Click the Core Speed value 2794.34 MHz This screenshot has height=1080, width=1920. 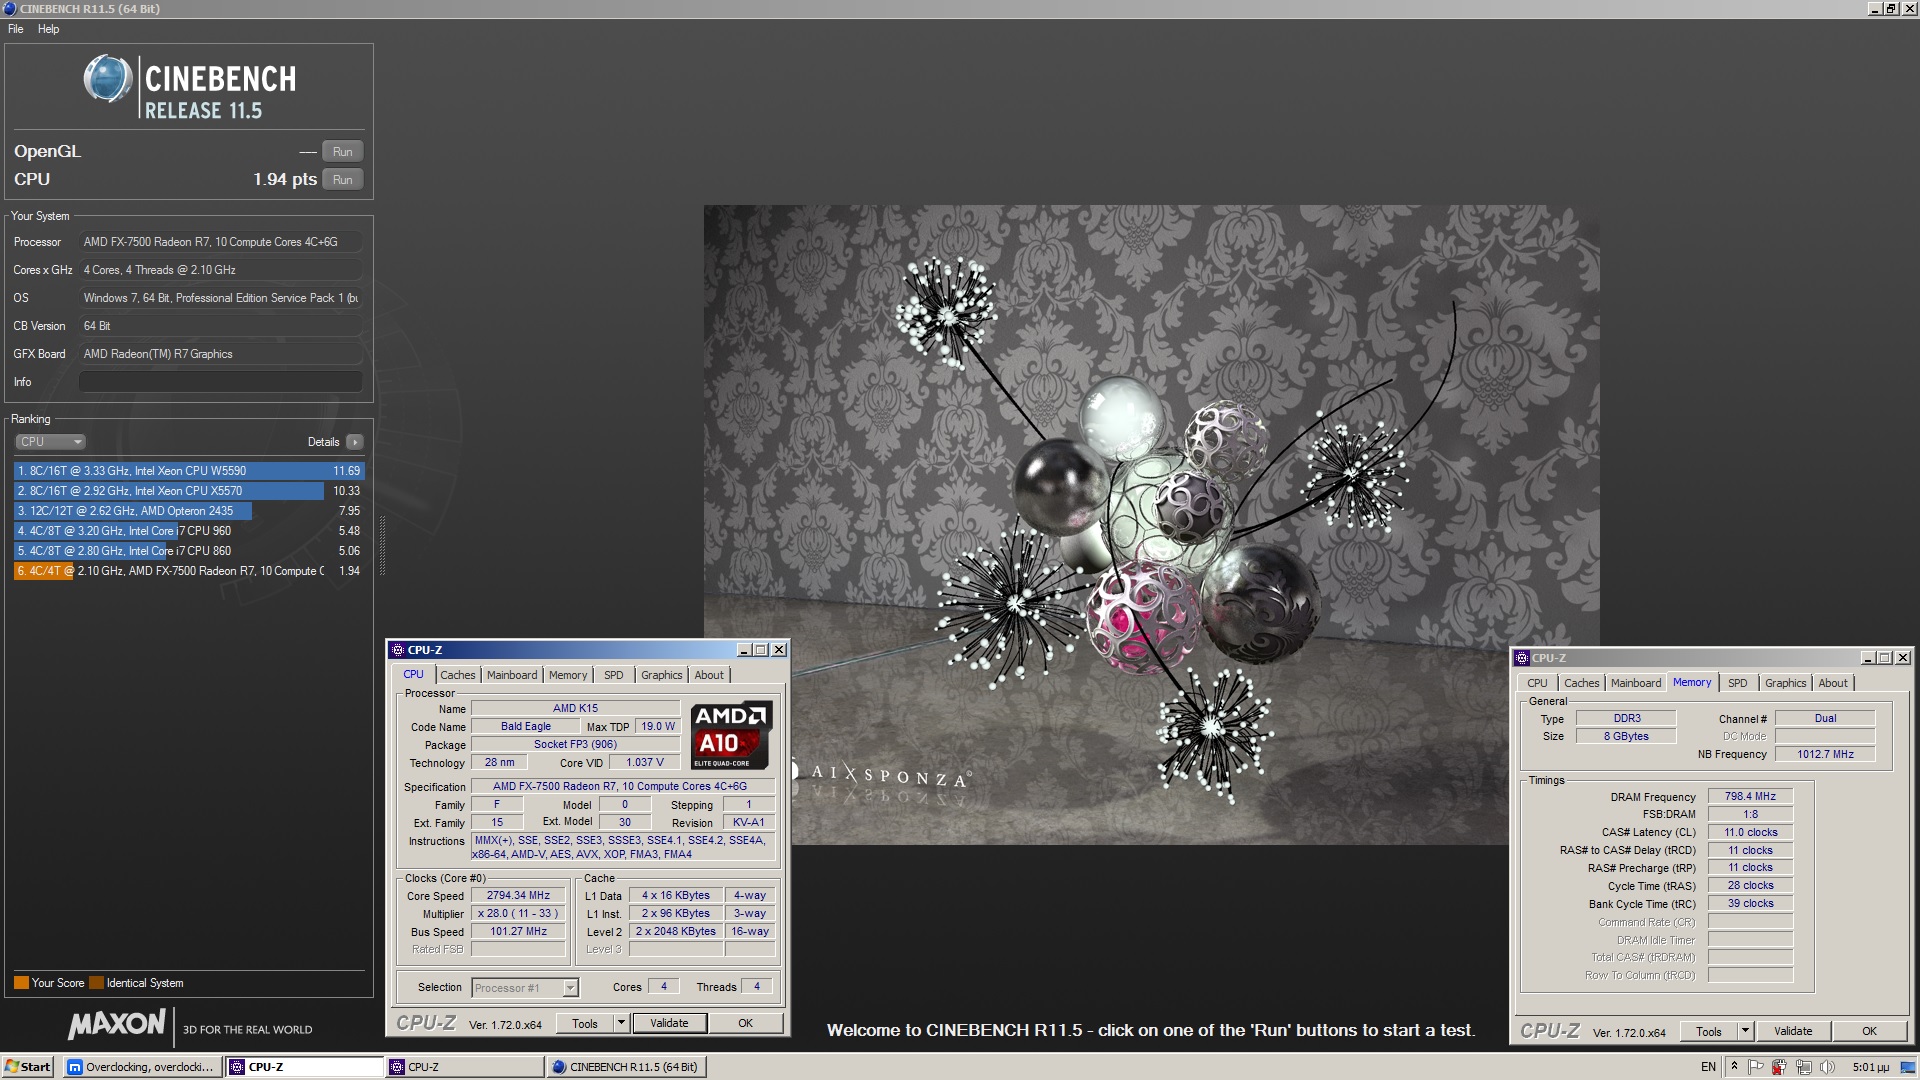518,896
